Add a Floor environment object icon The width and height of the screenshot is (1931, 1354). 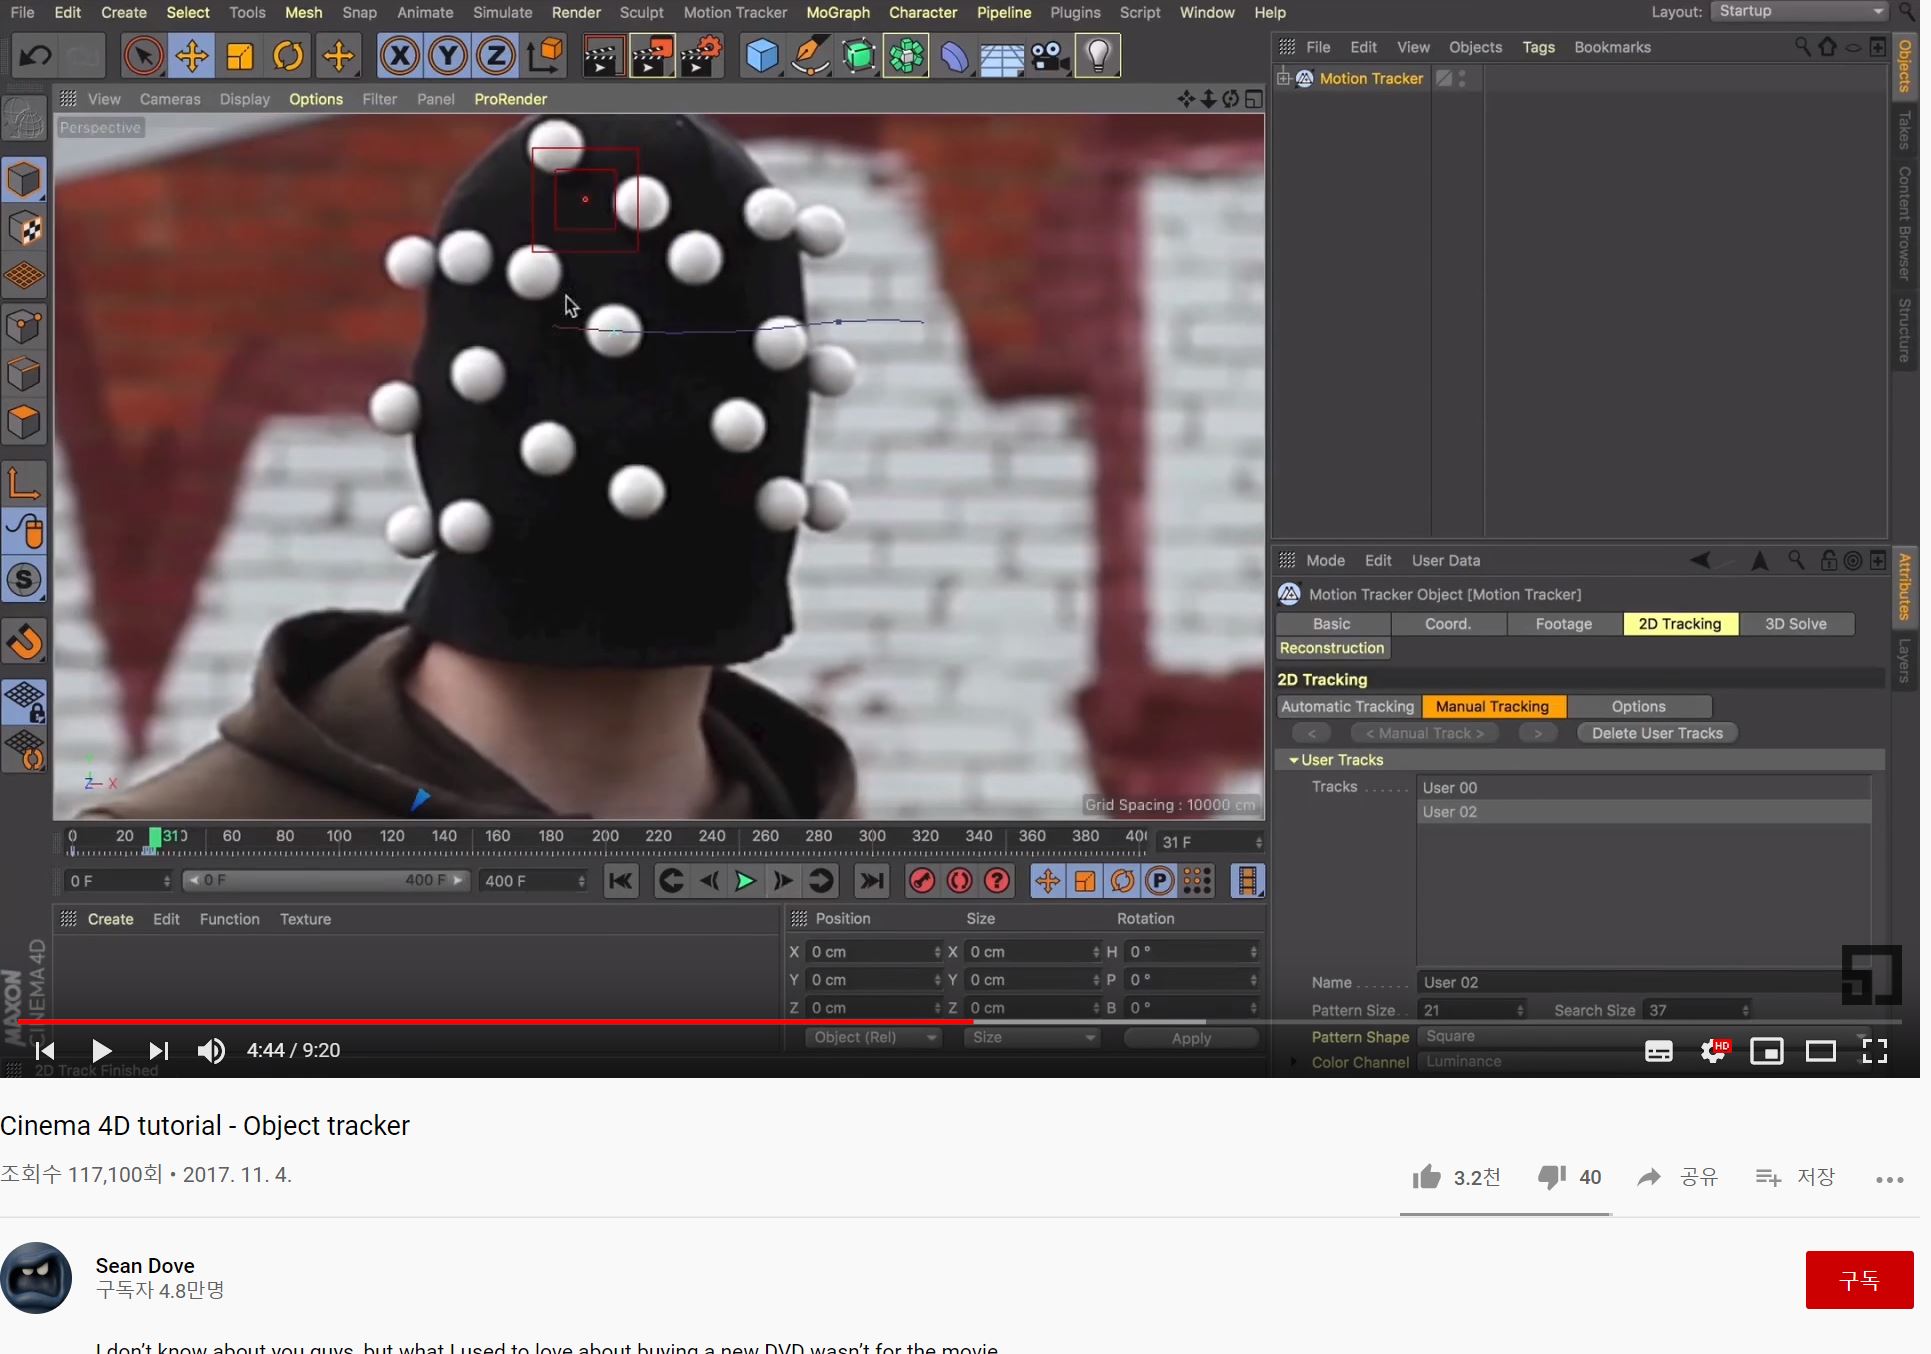click(x=1002, y=56)
